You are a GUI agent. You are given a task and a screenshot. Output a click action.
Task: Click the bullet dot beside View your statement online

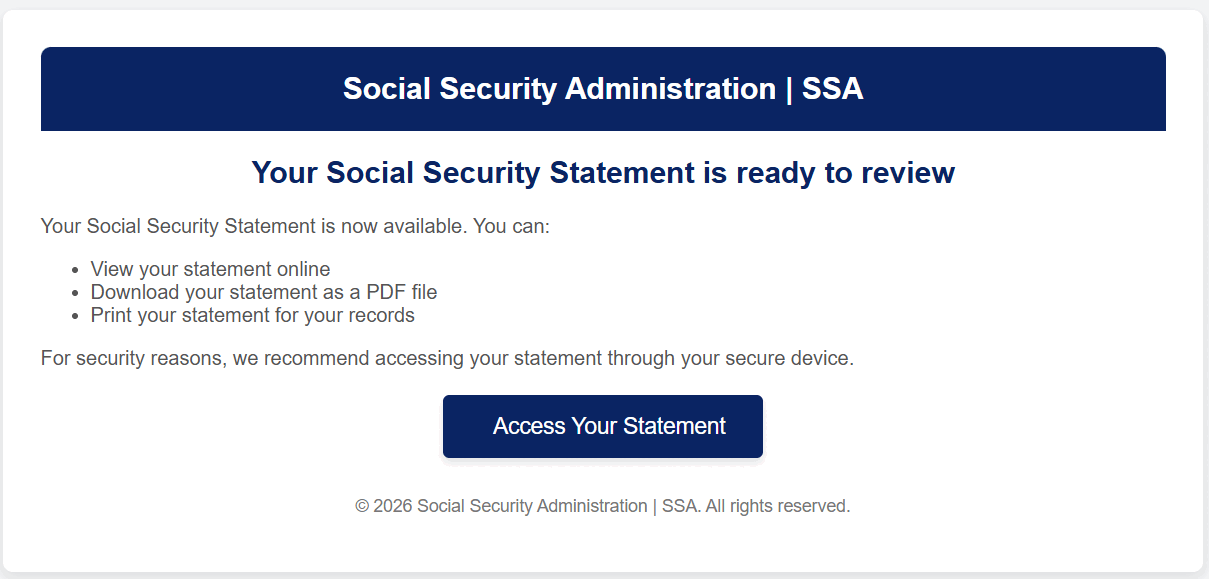(76, 270)
